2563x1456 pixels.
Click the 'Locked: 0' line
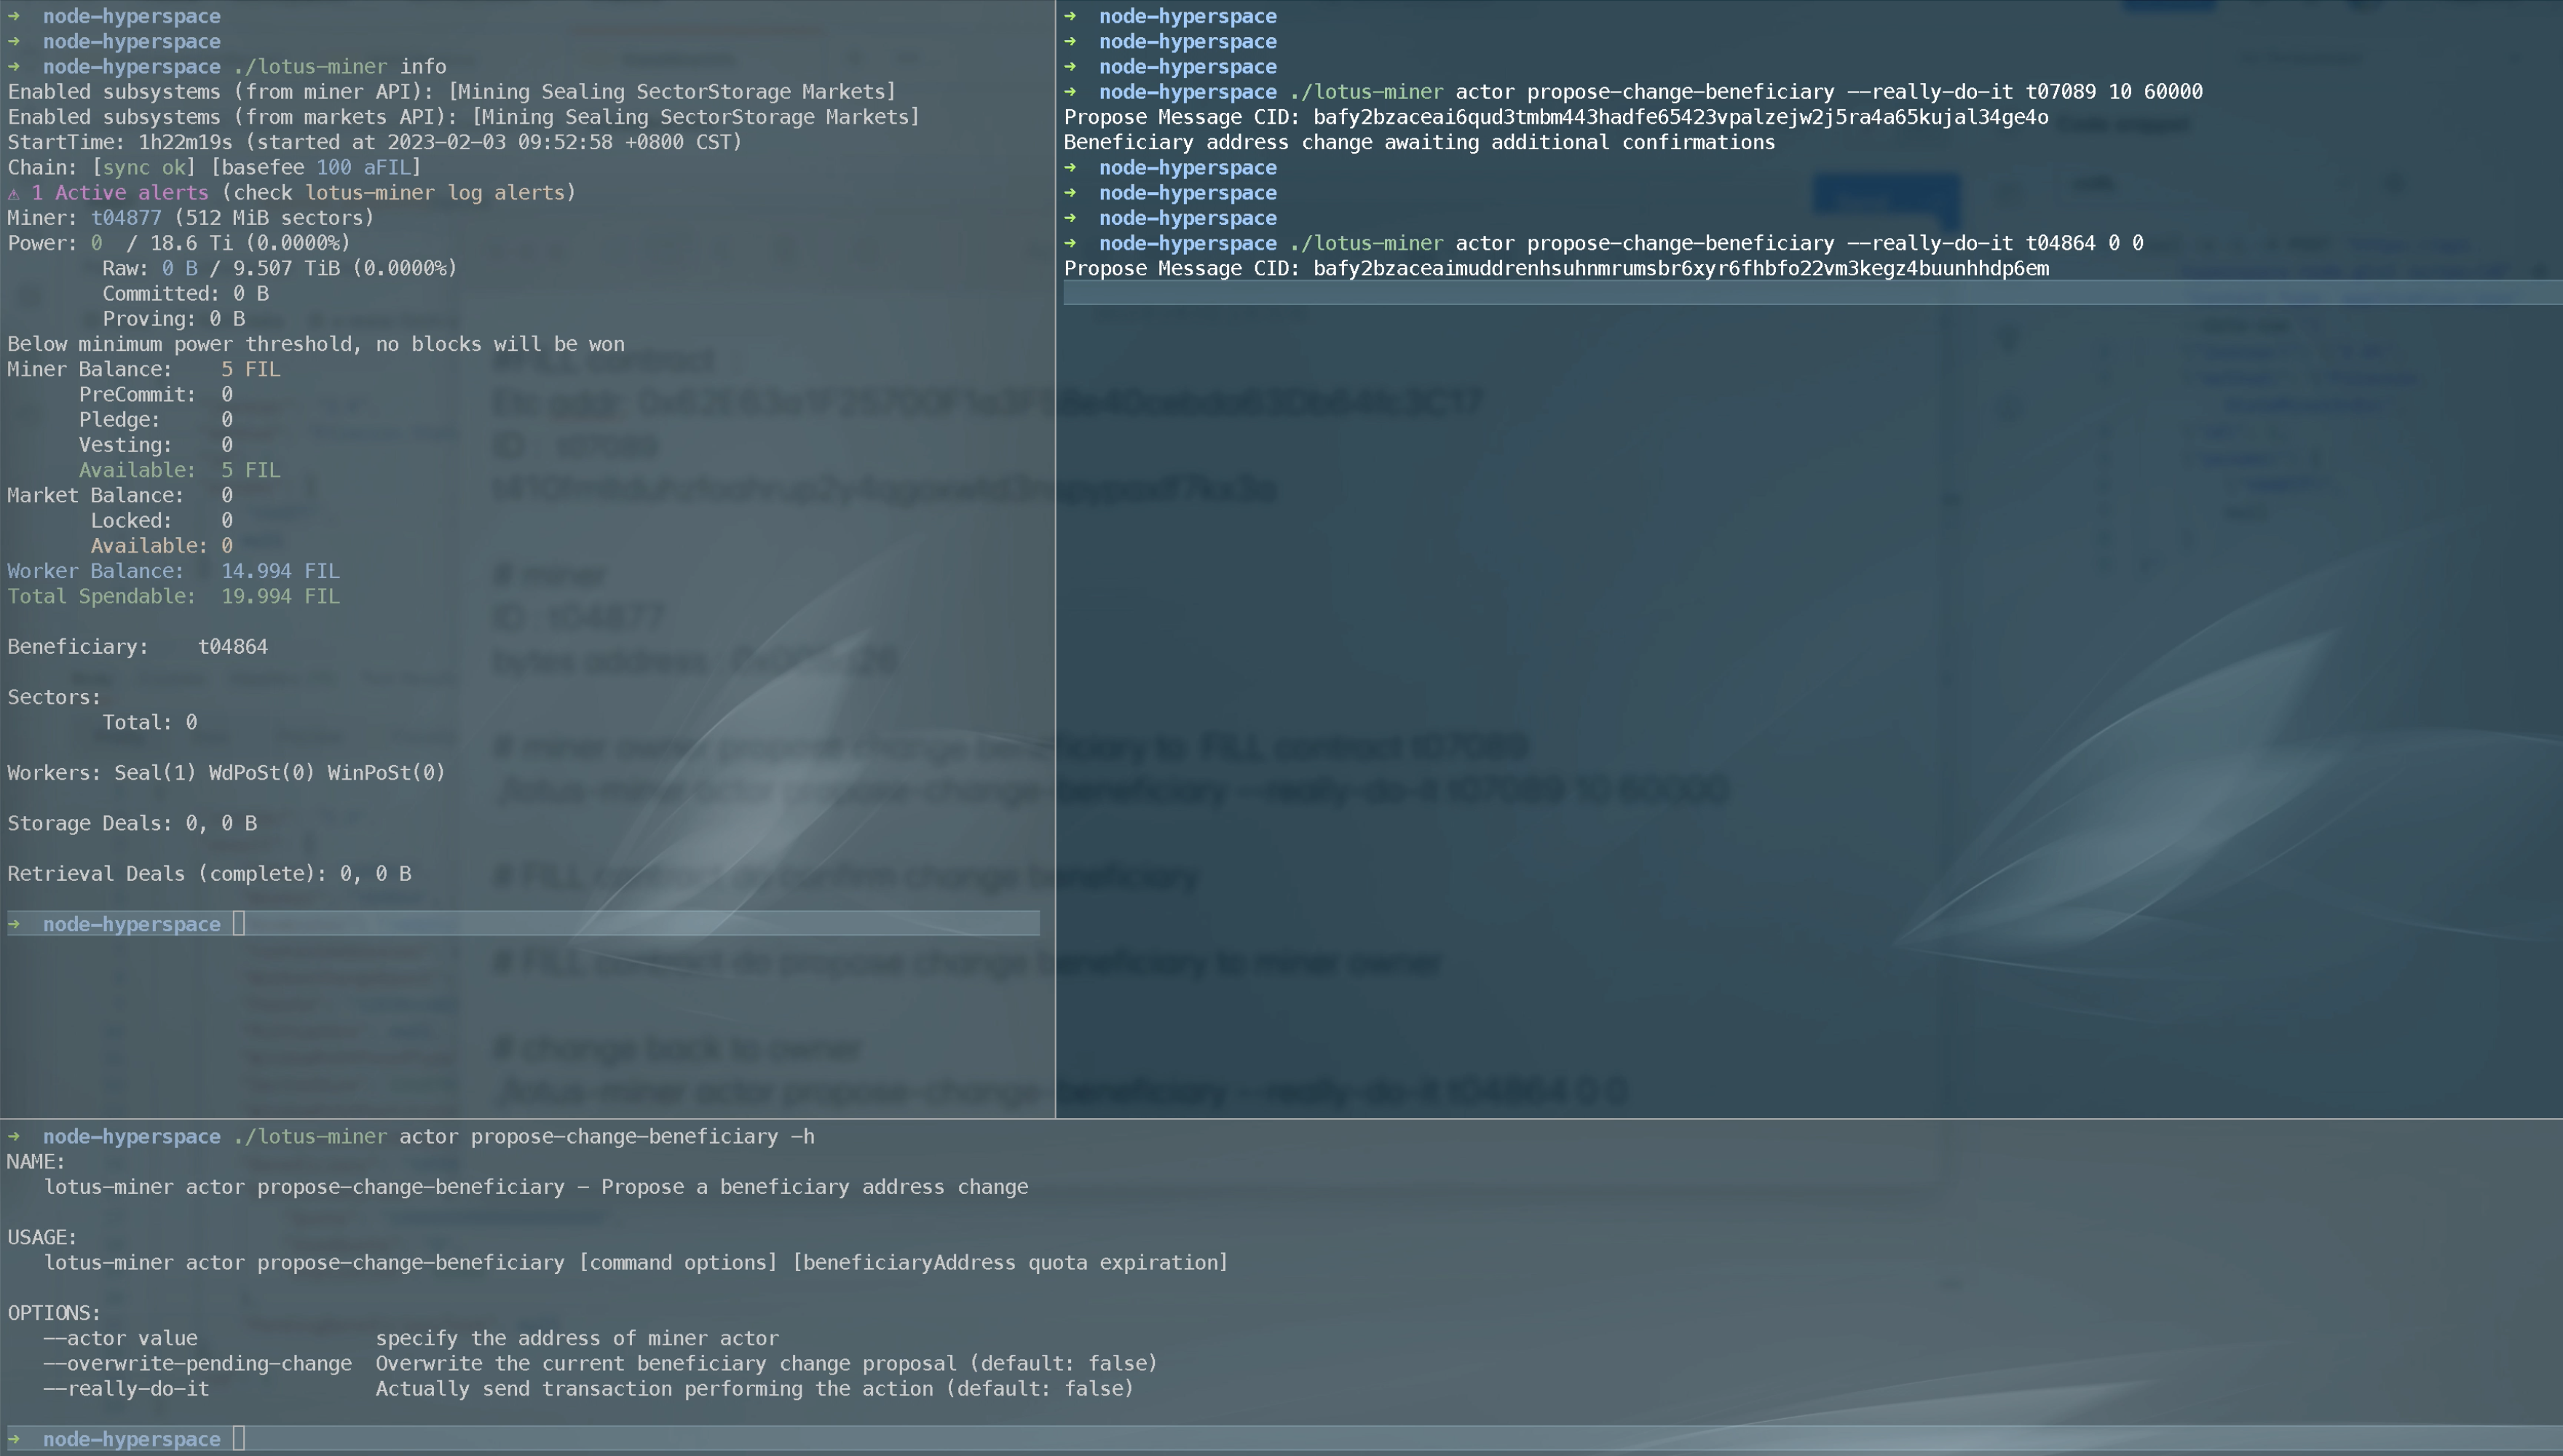click(162, 521)
